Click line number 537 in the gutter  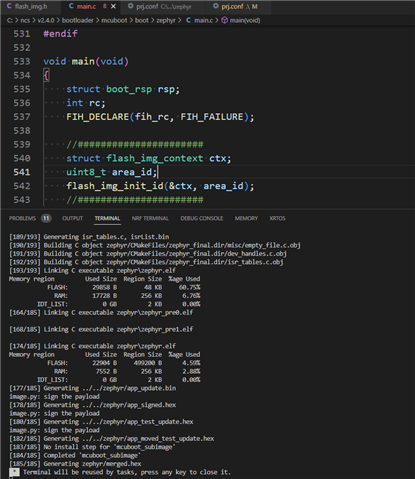pyautogui.click(x=22, y=117)
